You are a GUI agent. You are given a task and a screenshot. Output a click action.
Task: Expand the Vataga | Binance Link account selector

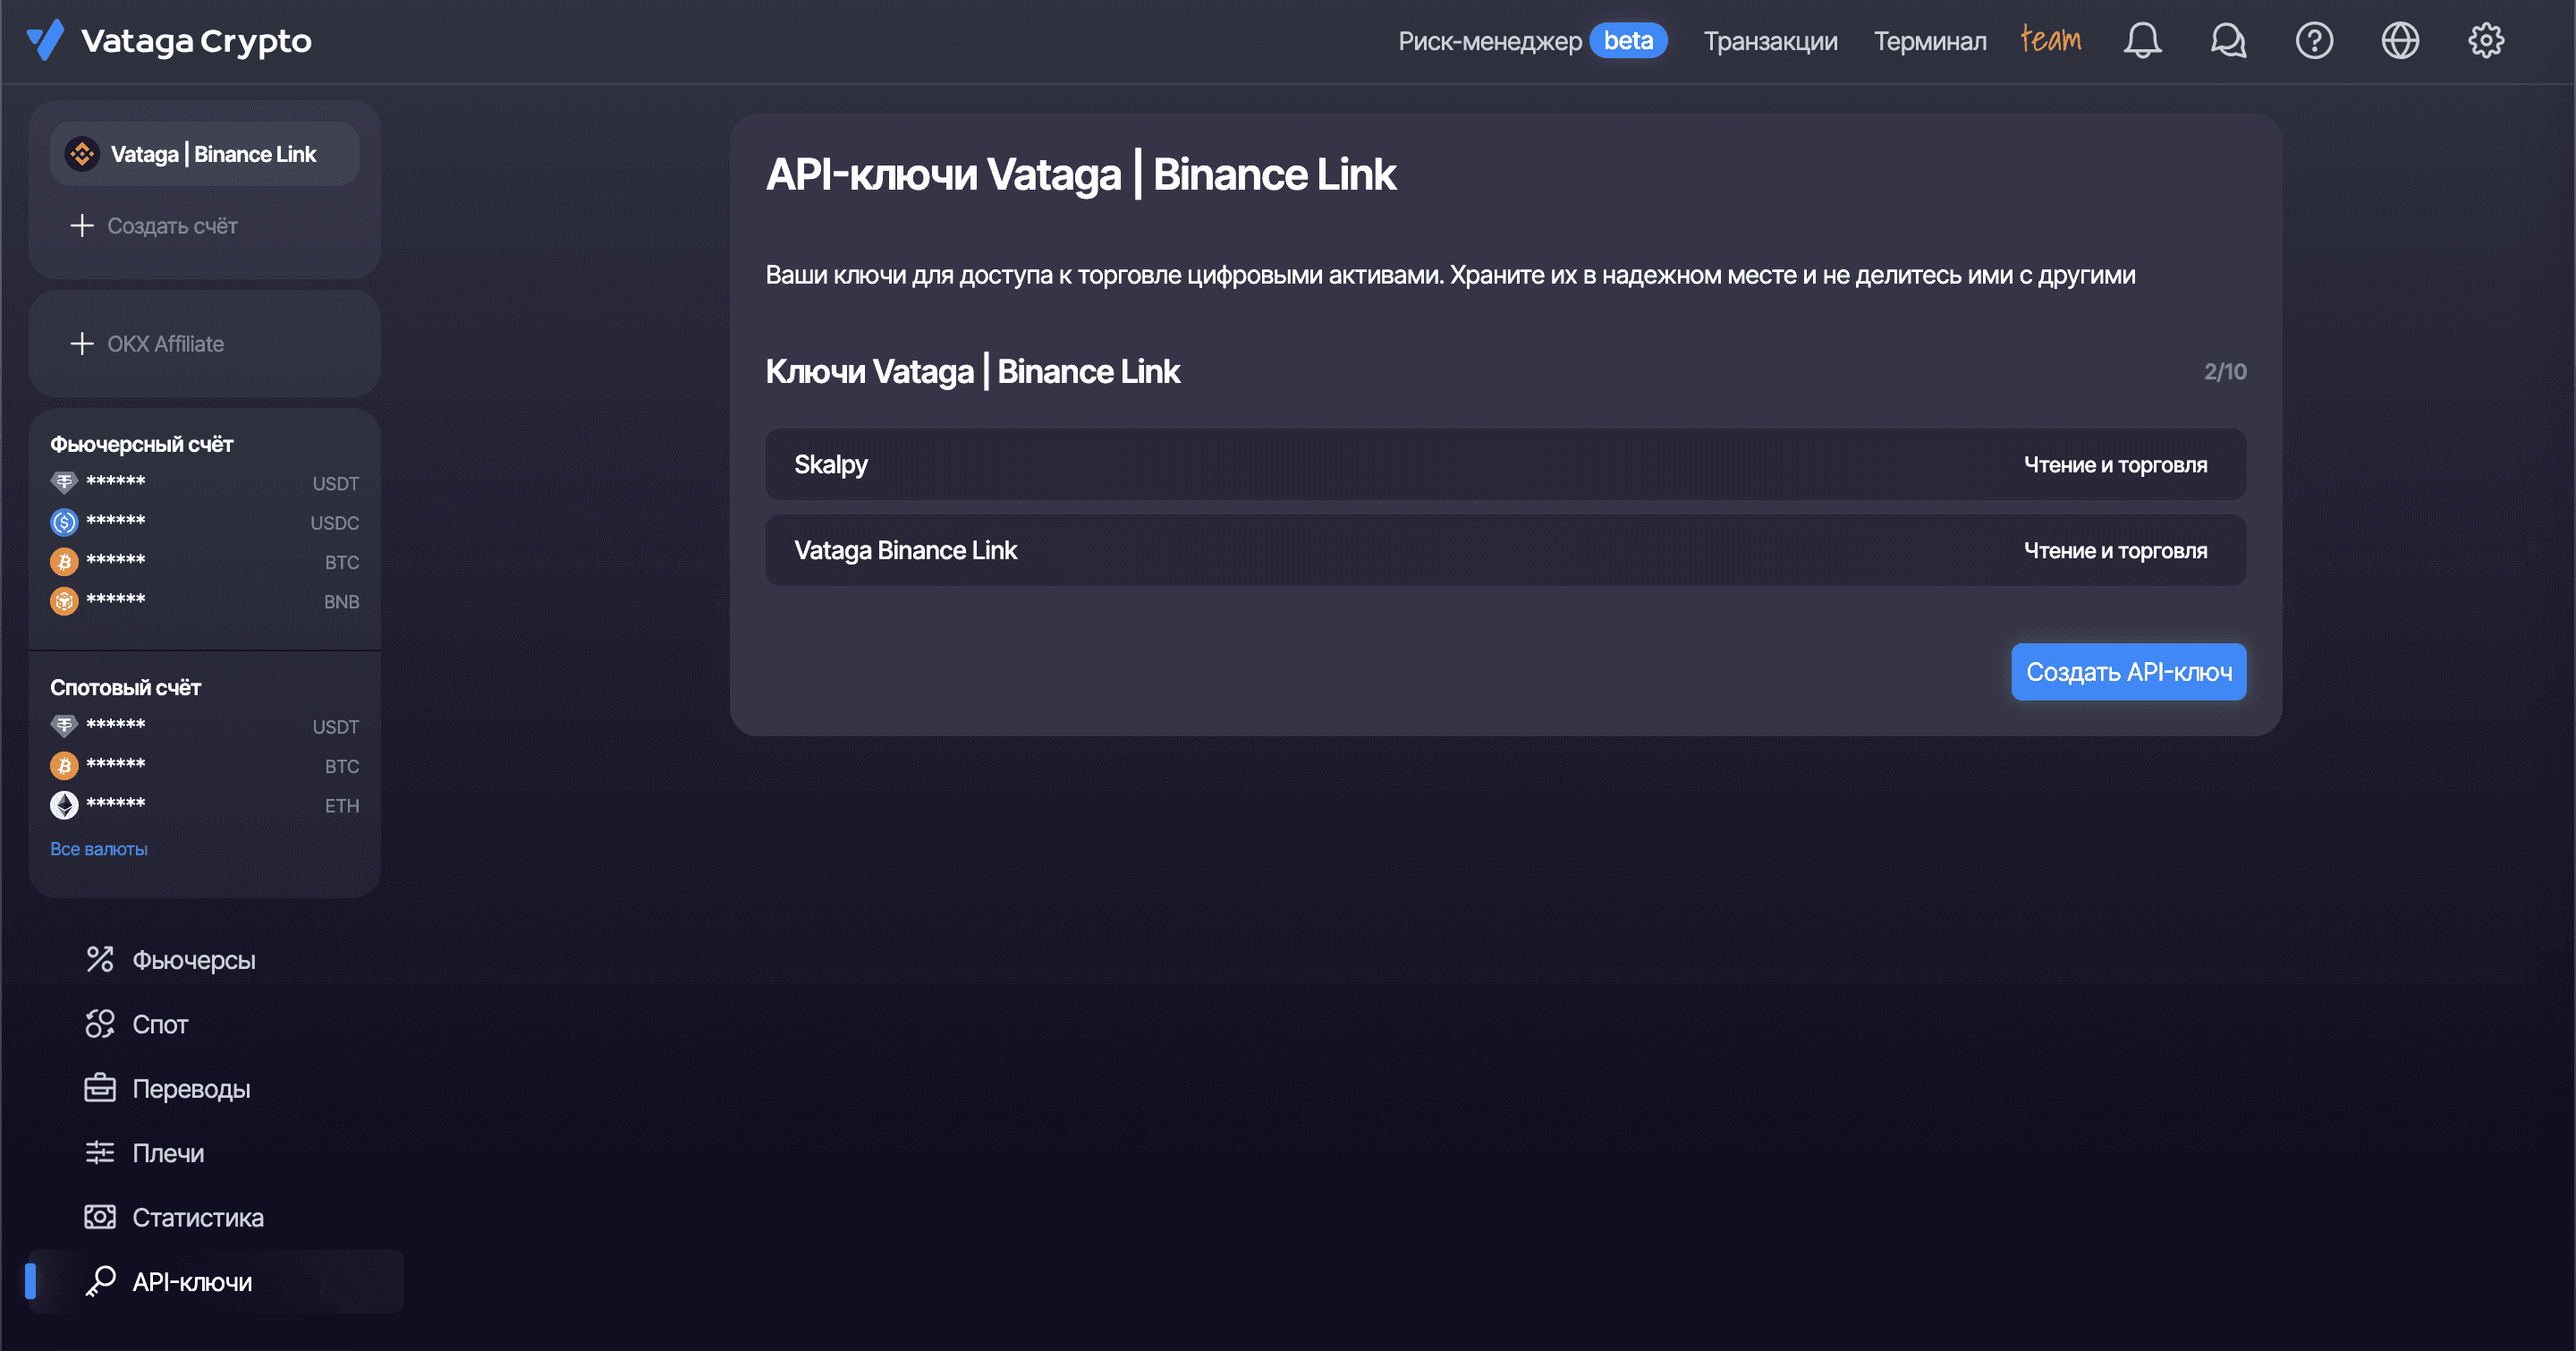click(x=204, y=153)
